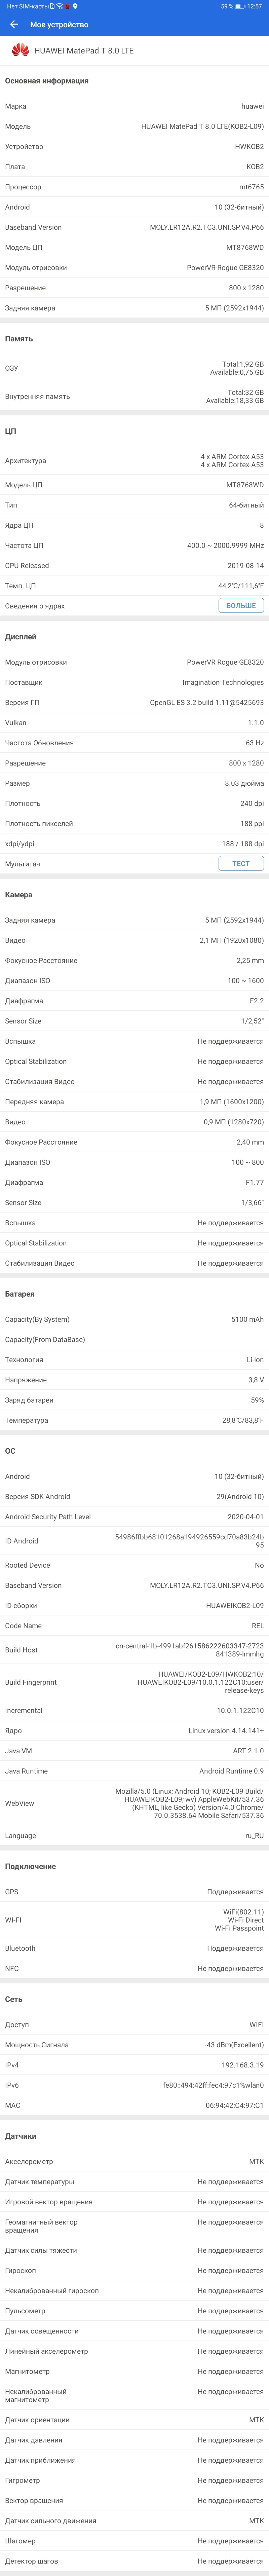
Task: Select the HUAWEI MatePad T 8.0 LTE header
Action: tap(134, 50)
